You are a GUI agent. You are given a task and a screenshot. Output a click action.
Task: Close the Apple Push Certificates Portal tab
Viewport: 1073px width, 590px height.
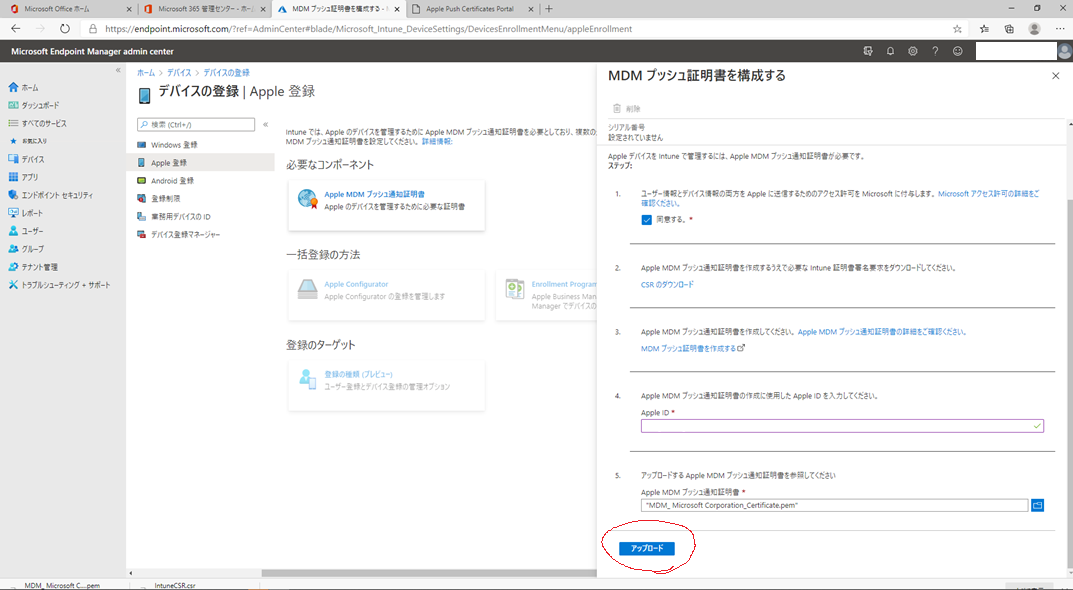point(530,9)
